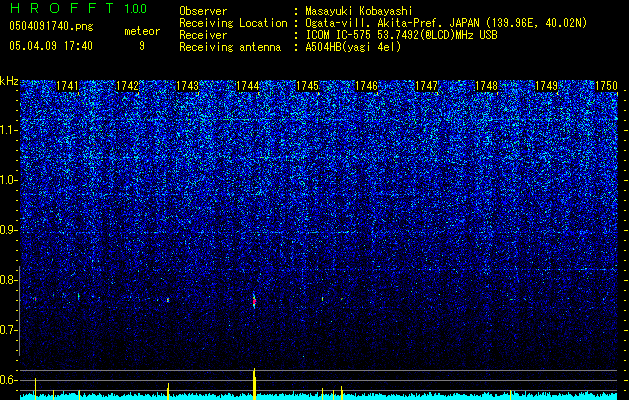Viewport: 629px width, 400px height.
Task: Click the 0.7 kHz axis label
Action: [x=9, y=330]
